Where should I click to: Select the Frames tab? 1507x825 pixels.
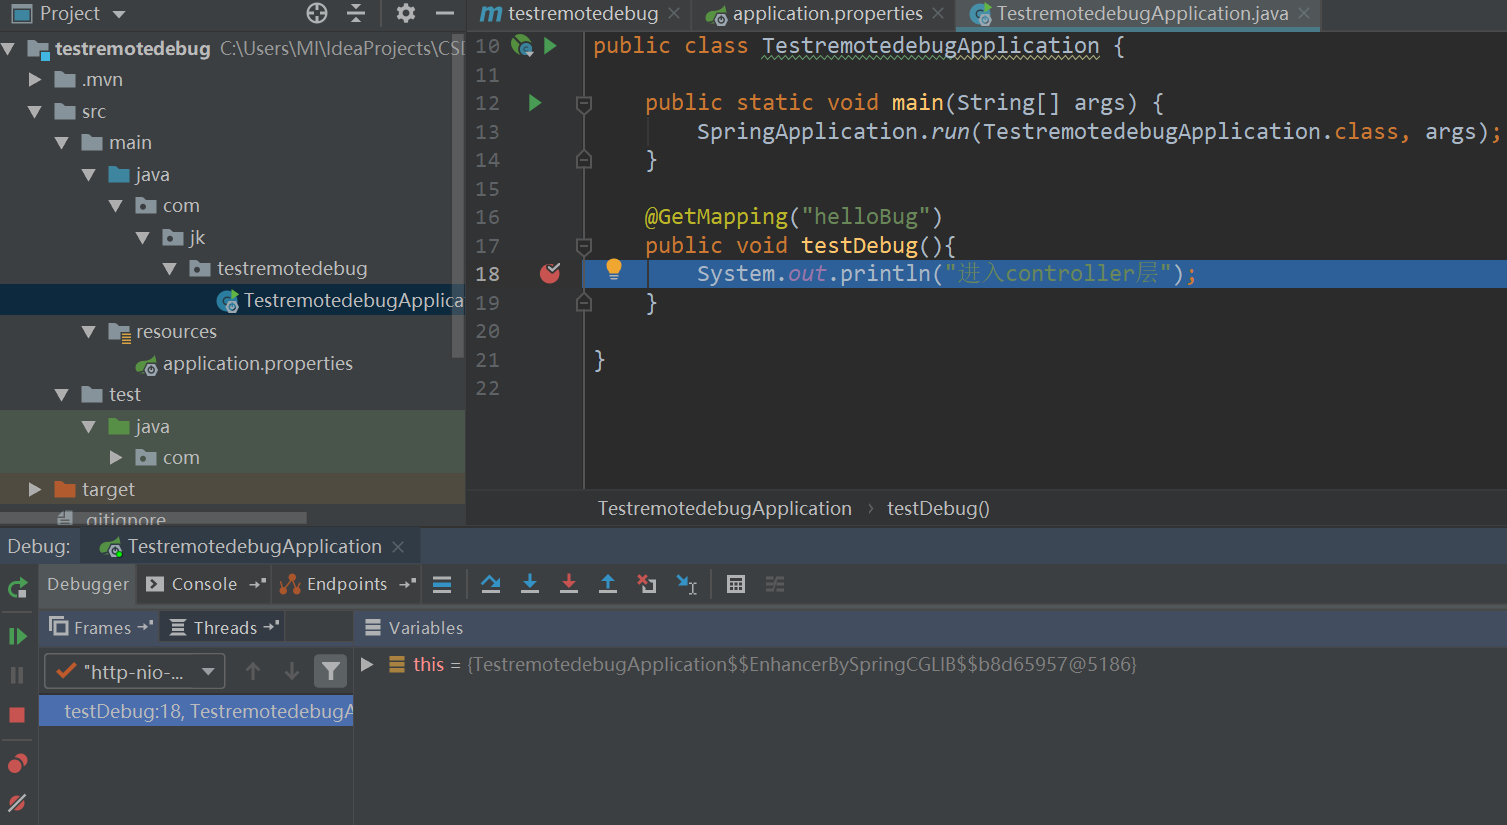click(x=102, y=628)
